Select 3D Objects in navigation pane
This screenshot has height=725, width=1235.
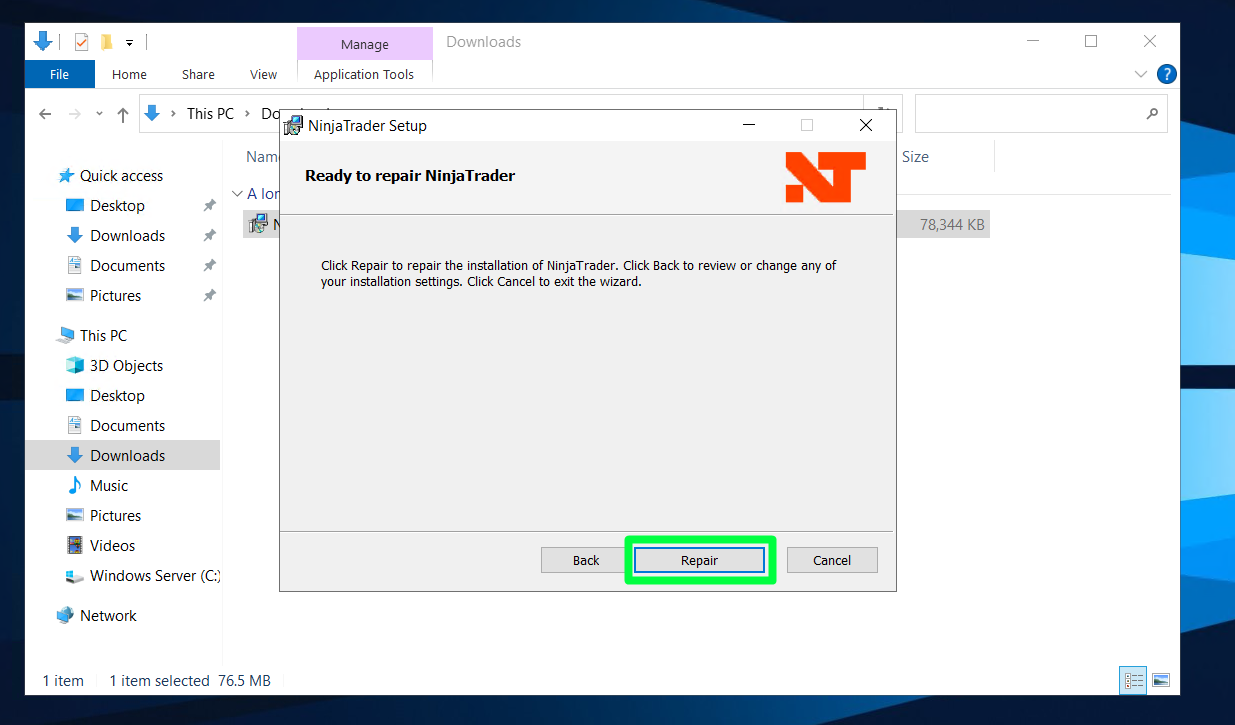click(x=126, y=366)
